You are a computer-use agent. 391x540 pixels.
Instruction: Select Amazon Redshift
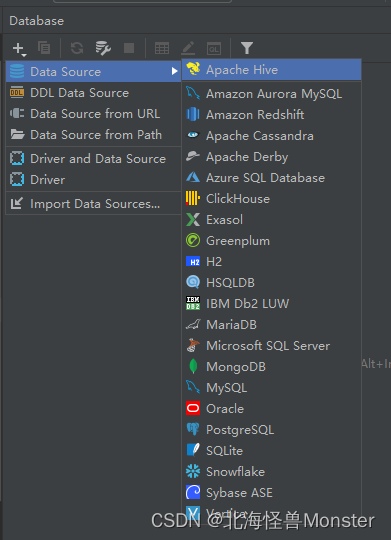(271, 115)
